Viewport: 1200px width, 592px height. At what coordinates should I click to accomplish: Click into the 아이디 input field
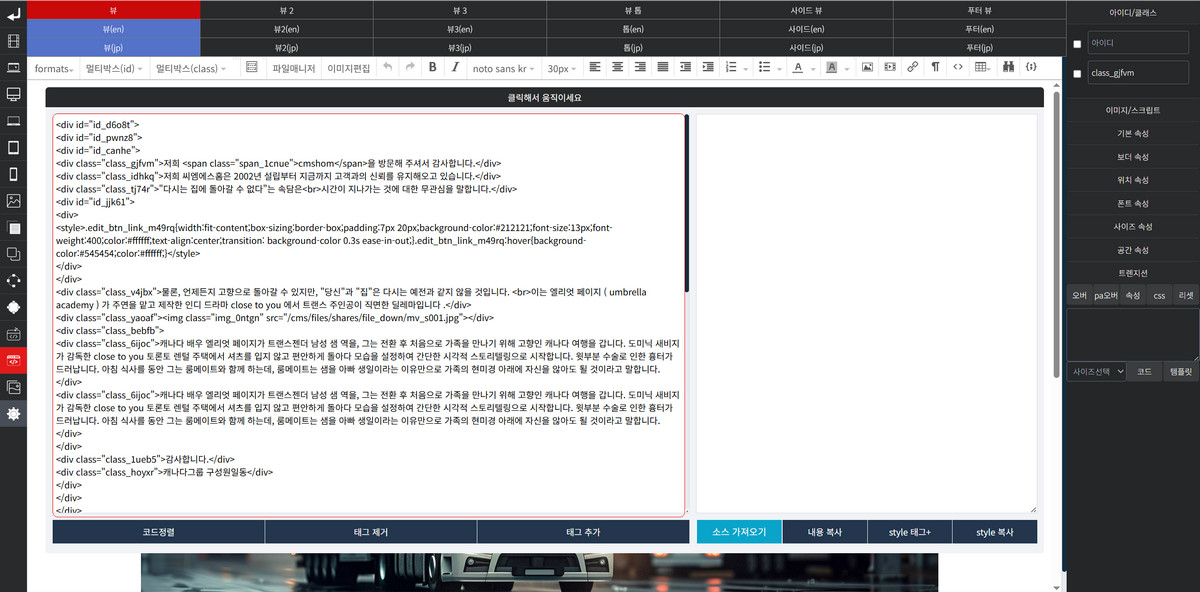tap(1138, 44)
